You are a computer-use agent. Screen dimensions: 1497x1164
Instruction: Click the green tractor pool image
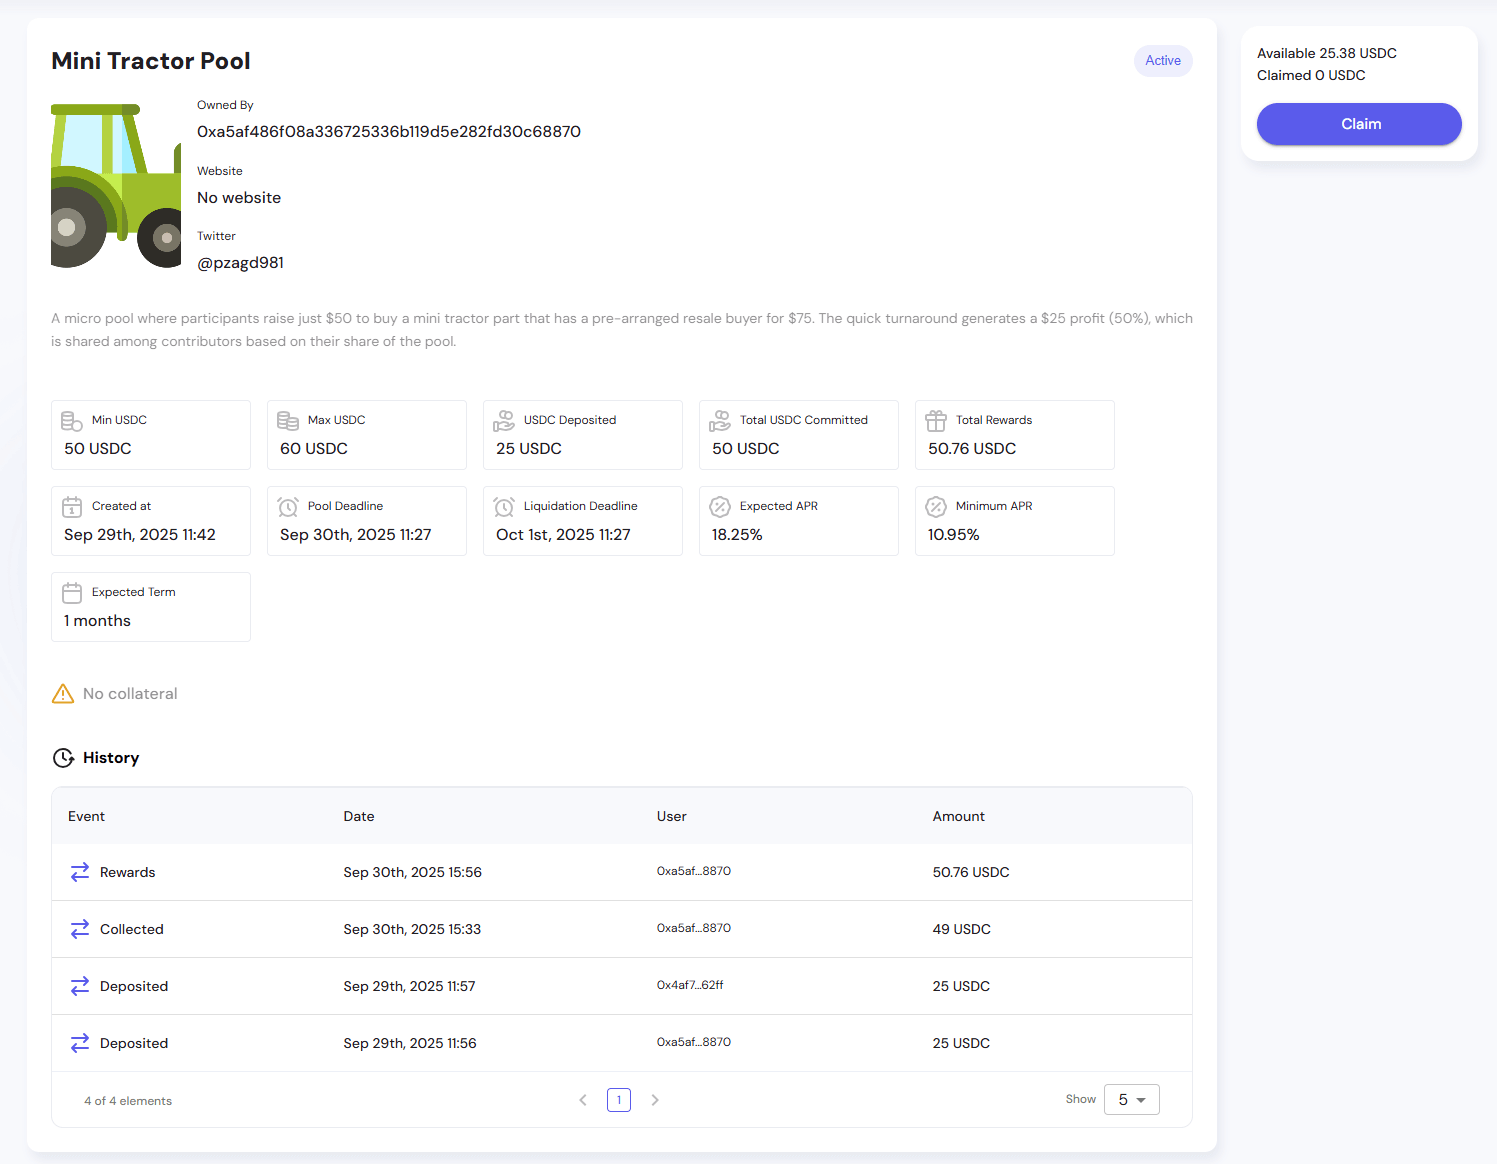[x=116, y=186]
